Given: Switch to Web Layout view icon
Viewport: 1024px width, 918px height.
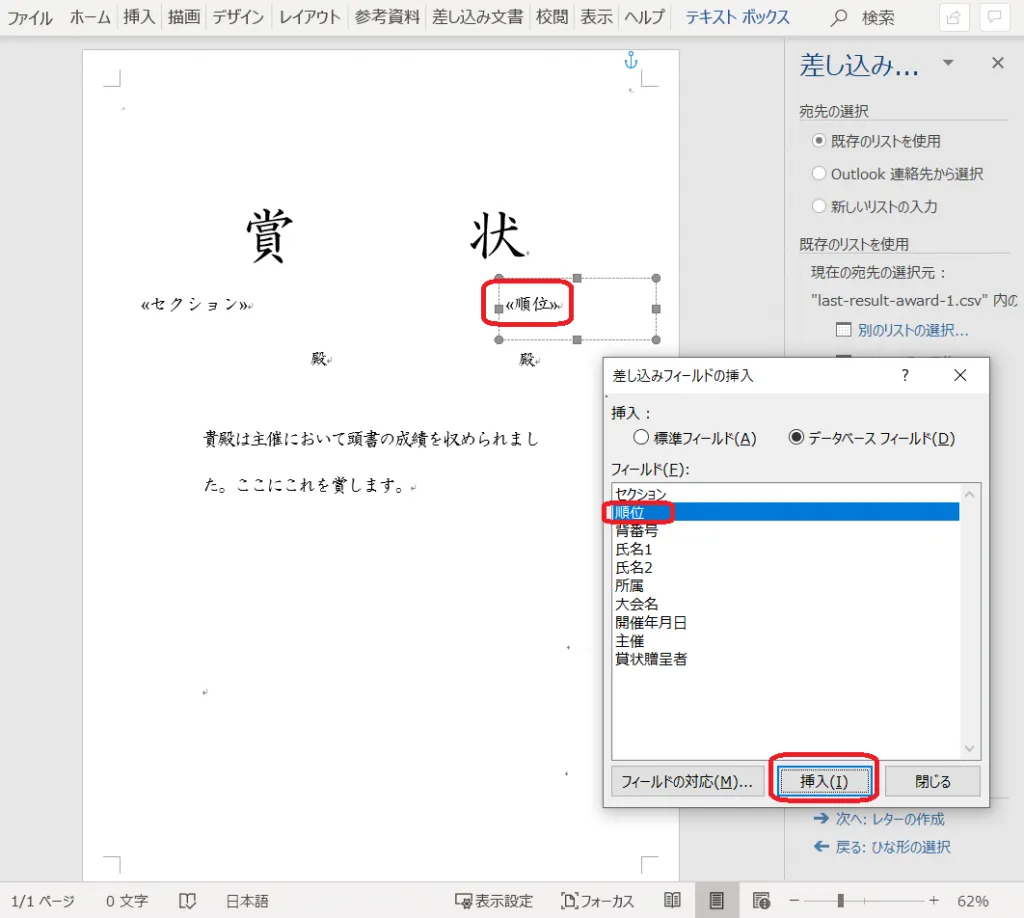Looking at the screenshot, I should click(761, 900).
